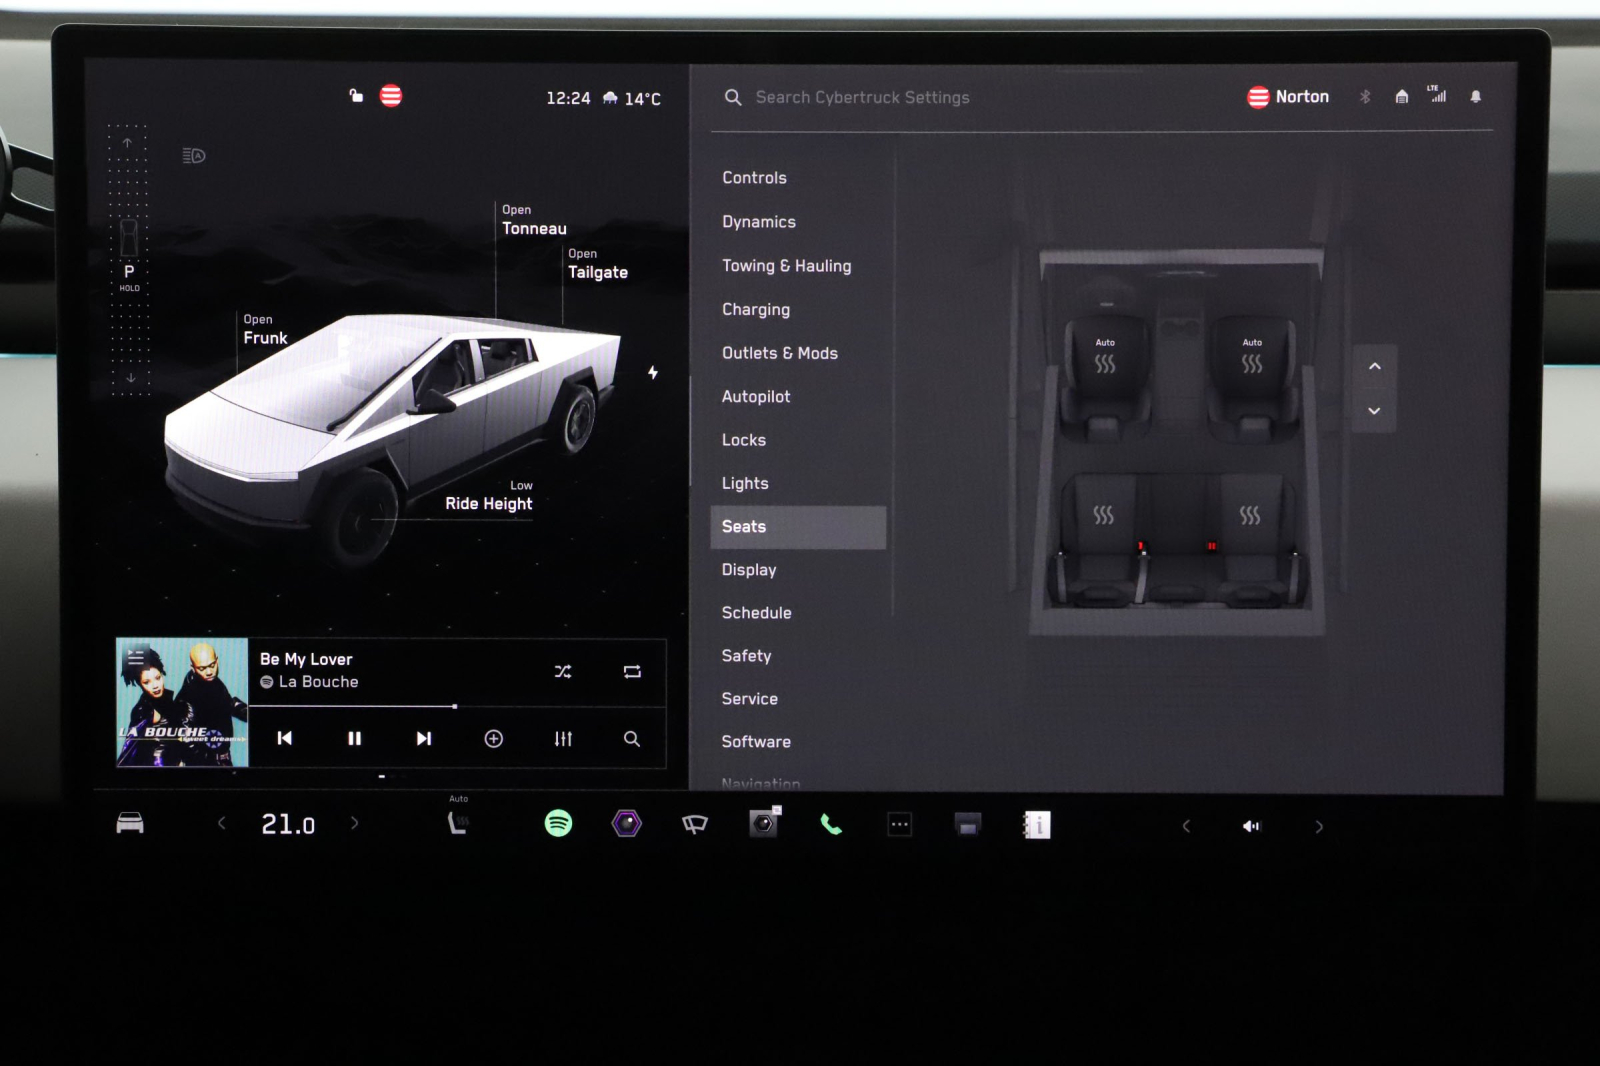Open the camera view icon

coord(762,823)
